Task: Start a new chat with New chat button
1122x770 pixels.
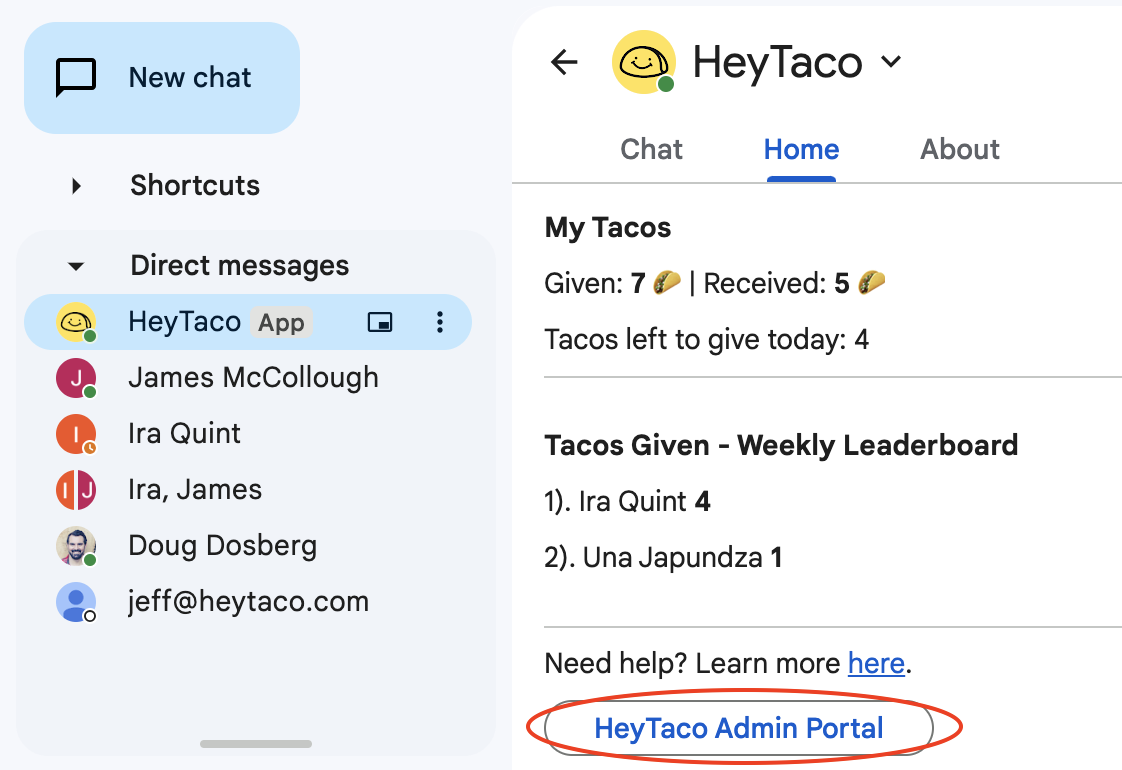Action: pyautogui.click(x=162, y=77)
